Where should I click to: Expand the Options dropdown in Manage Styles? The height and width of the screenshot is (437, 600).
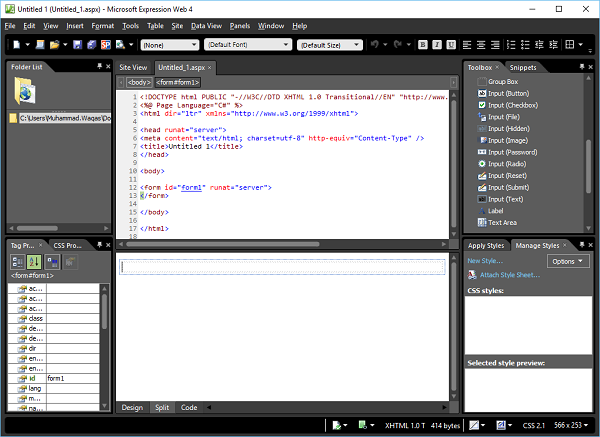pyautogui.click(x=568, y=261)
